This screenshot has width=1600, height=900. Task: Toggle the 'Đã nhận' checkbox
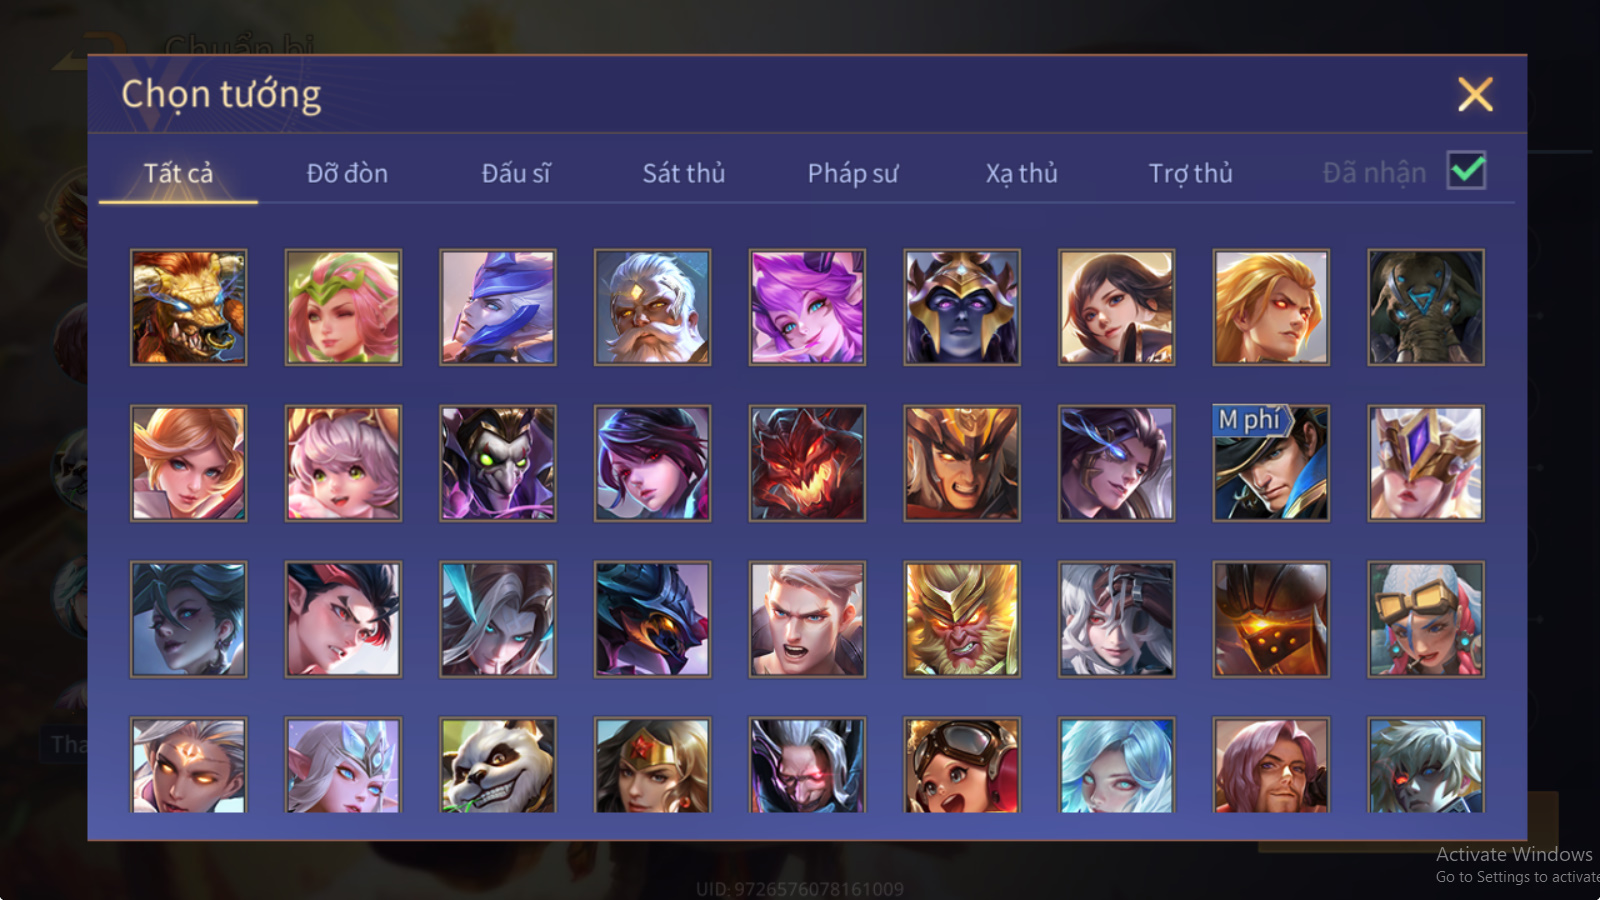(x=1466, y=171)
